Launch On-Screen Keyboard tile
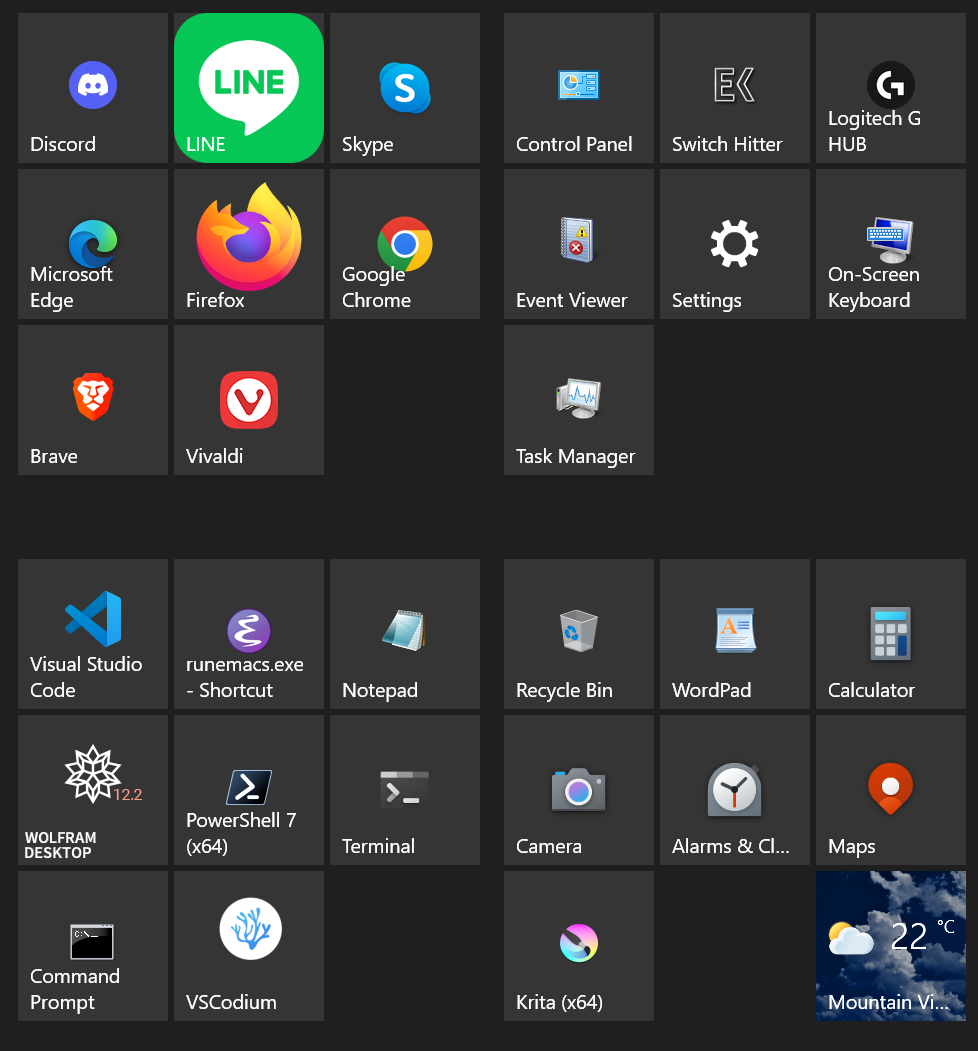 click(x=891, y=244)
